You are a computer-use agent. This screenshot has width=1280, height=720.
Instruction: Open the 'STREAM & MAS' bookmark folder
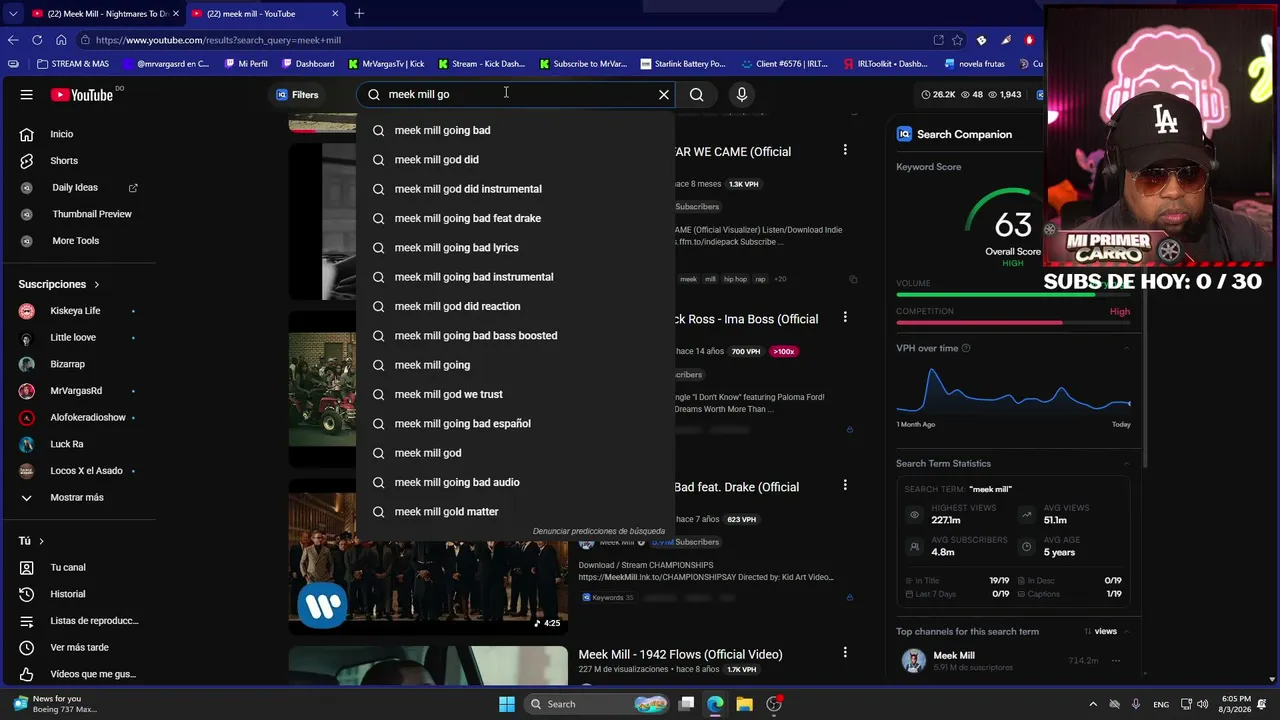click(73, 64)
